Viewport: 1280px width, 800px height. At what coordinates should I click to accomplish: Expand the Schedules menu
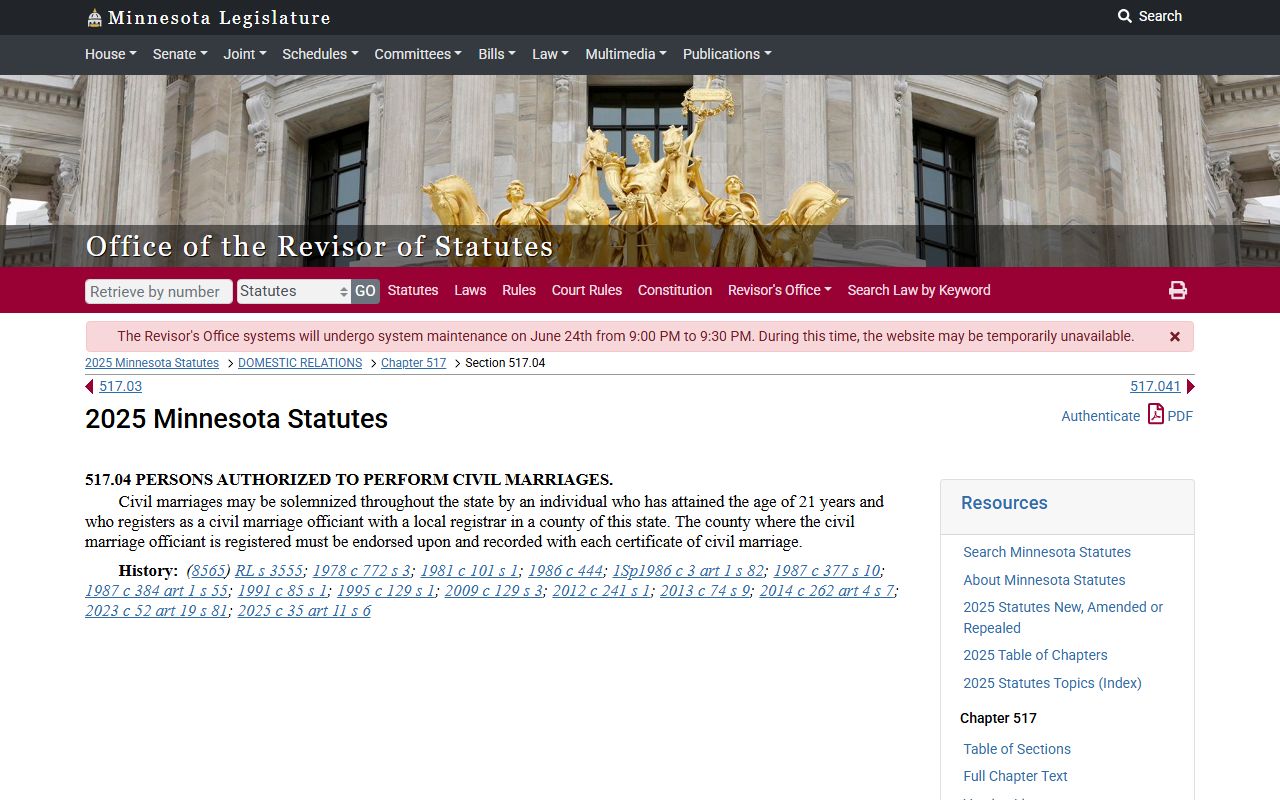pyautogui.click(x=320, y=54)
